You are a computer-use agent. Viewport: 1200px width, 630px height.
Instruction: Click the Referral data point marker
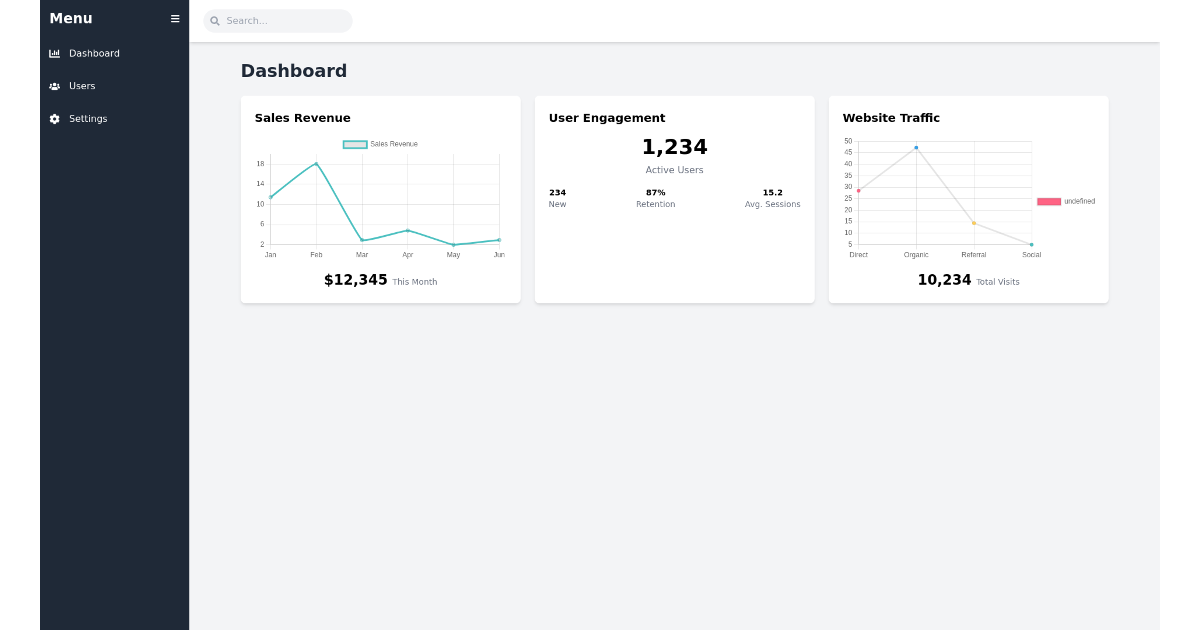[x=973, y=222]
